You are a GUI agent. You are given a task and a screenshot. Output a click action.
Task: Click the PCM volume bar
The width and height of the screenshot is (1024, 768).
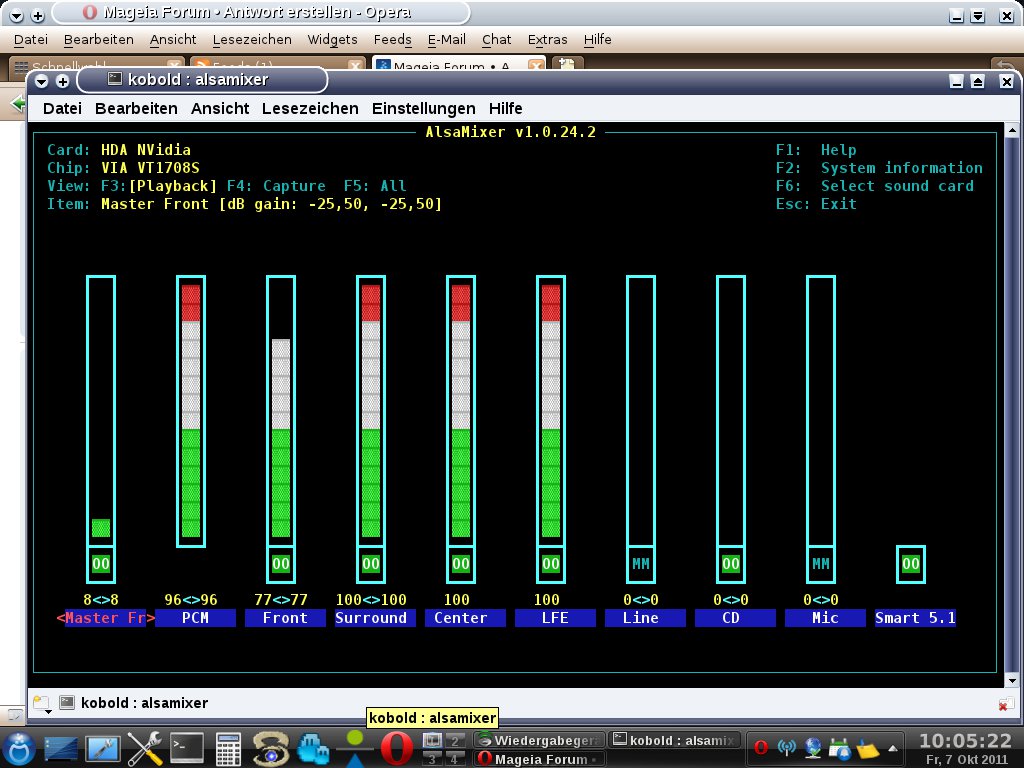[x=191, y=410]
